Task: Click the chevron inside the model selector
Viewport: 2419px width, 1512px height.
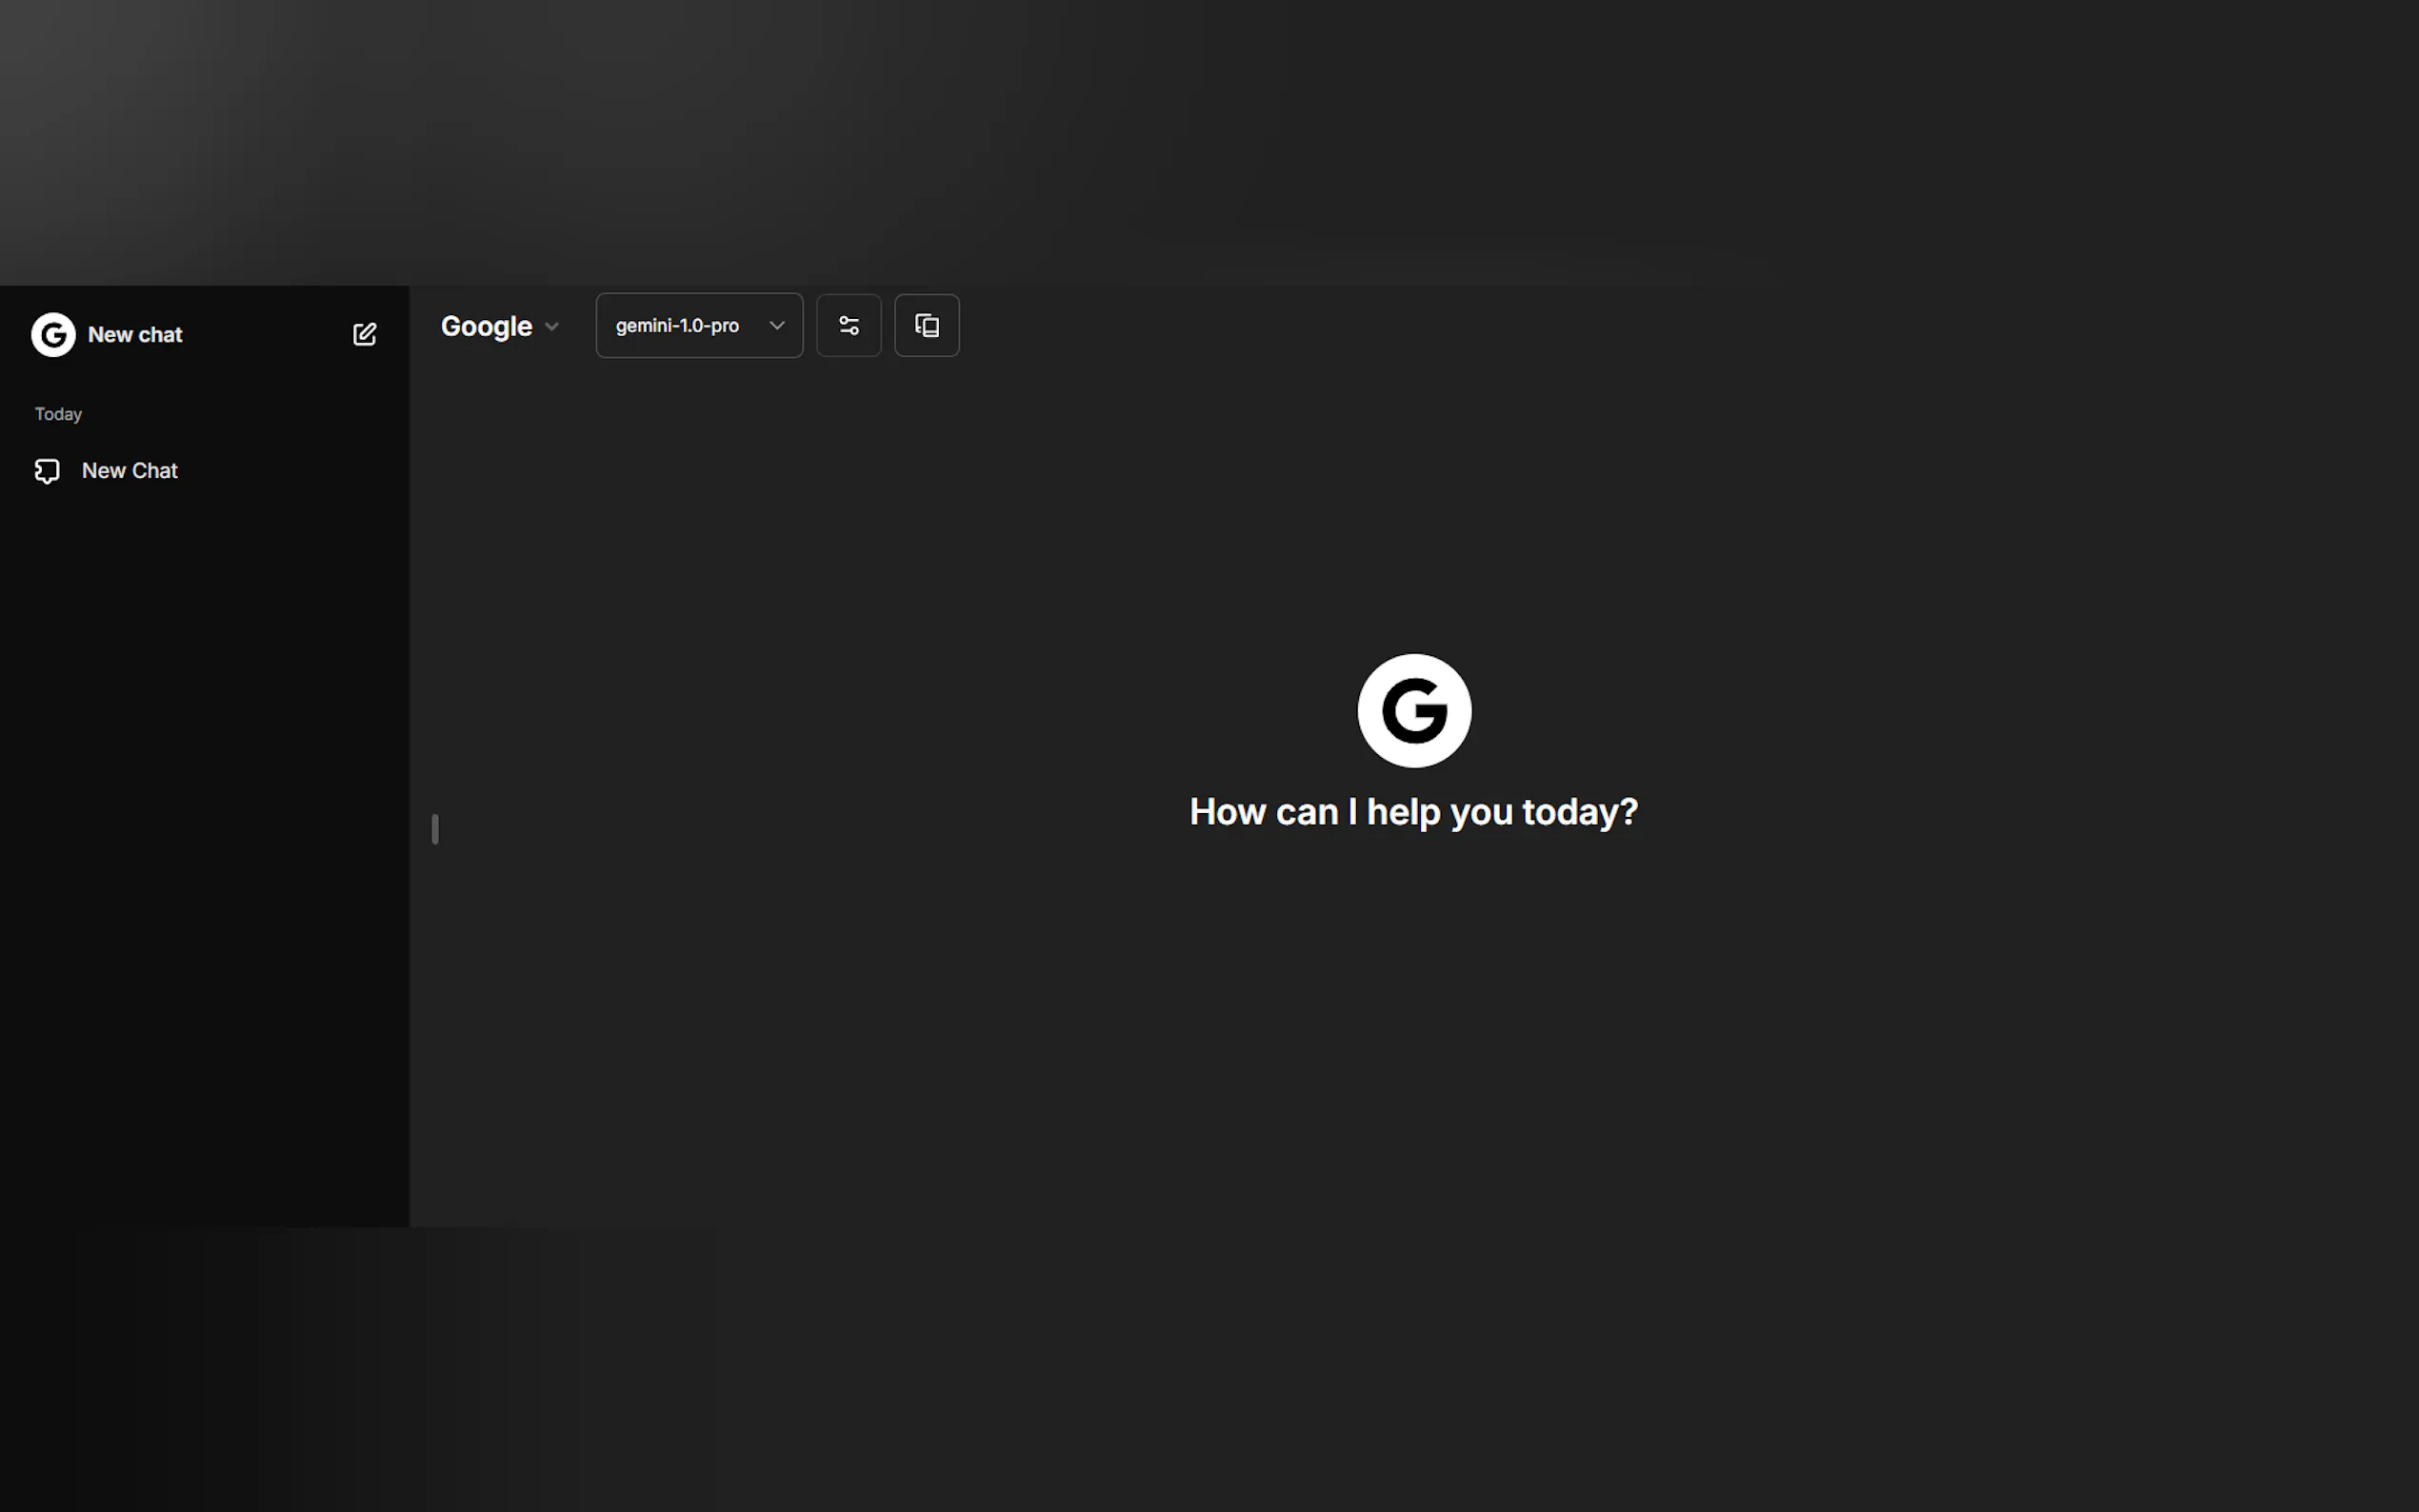Action: click(776, 325)
